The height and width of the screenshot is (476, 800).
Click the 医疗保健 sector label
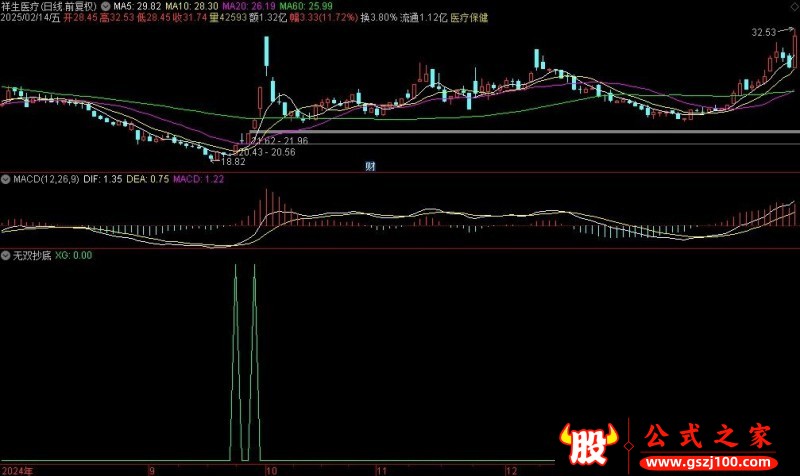pos(469,18)
